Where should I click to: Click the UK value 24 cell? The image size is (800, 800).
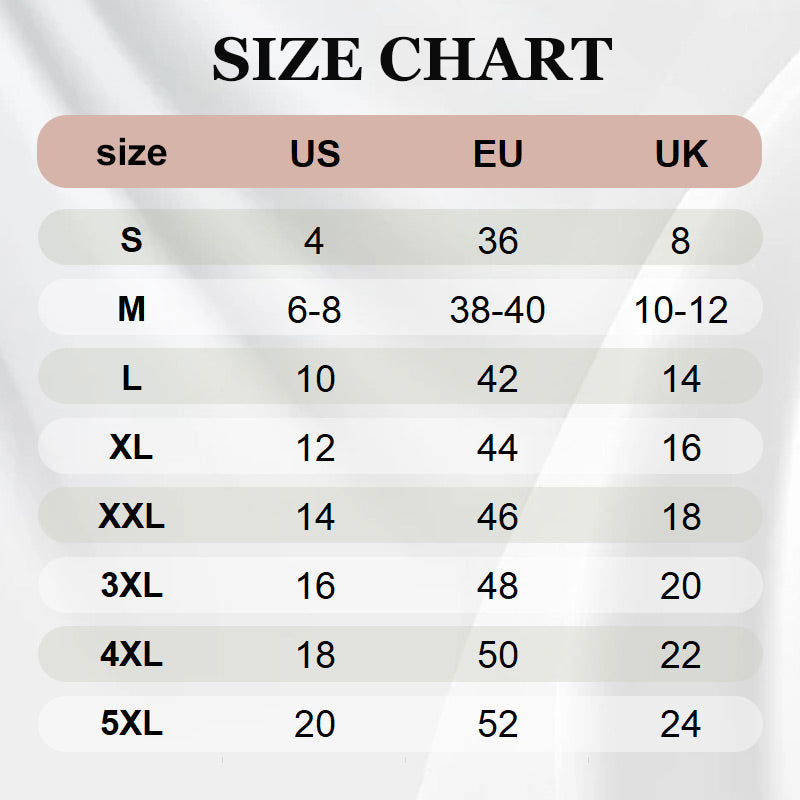pyautogui.click(x=681, y=723)
